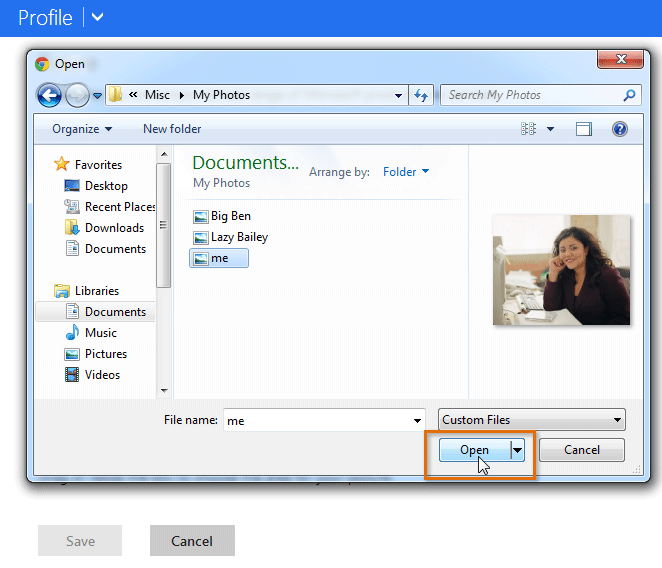
Task: Click Cancel in the Open dialog
Action: coord(582,450)
